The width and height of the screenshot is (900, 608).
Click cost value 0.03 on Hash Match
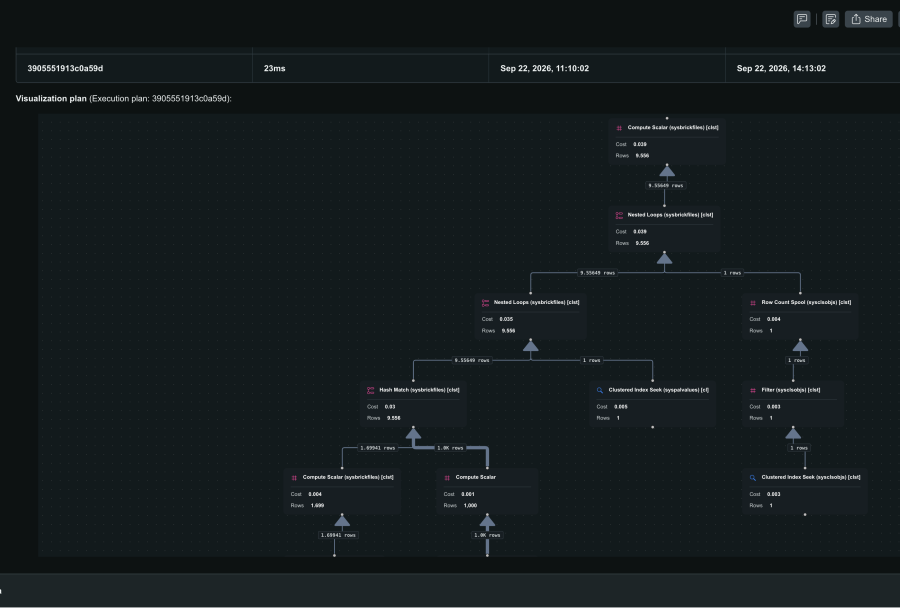pos(390,406)
